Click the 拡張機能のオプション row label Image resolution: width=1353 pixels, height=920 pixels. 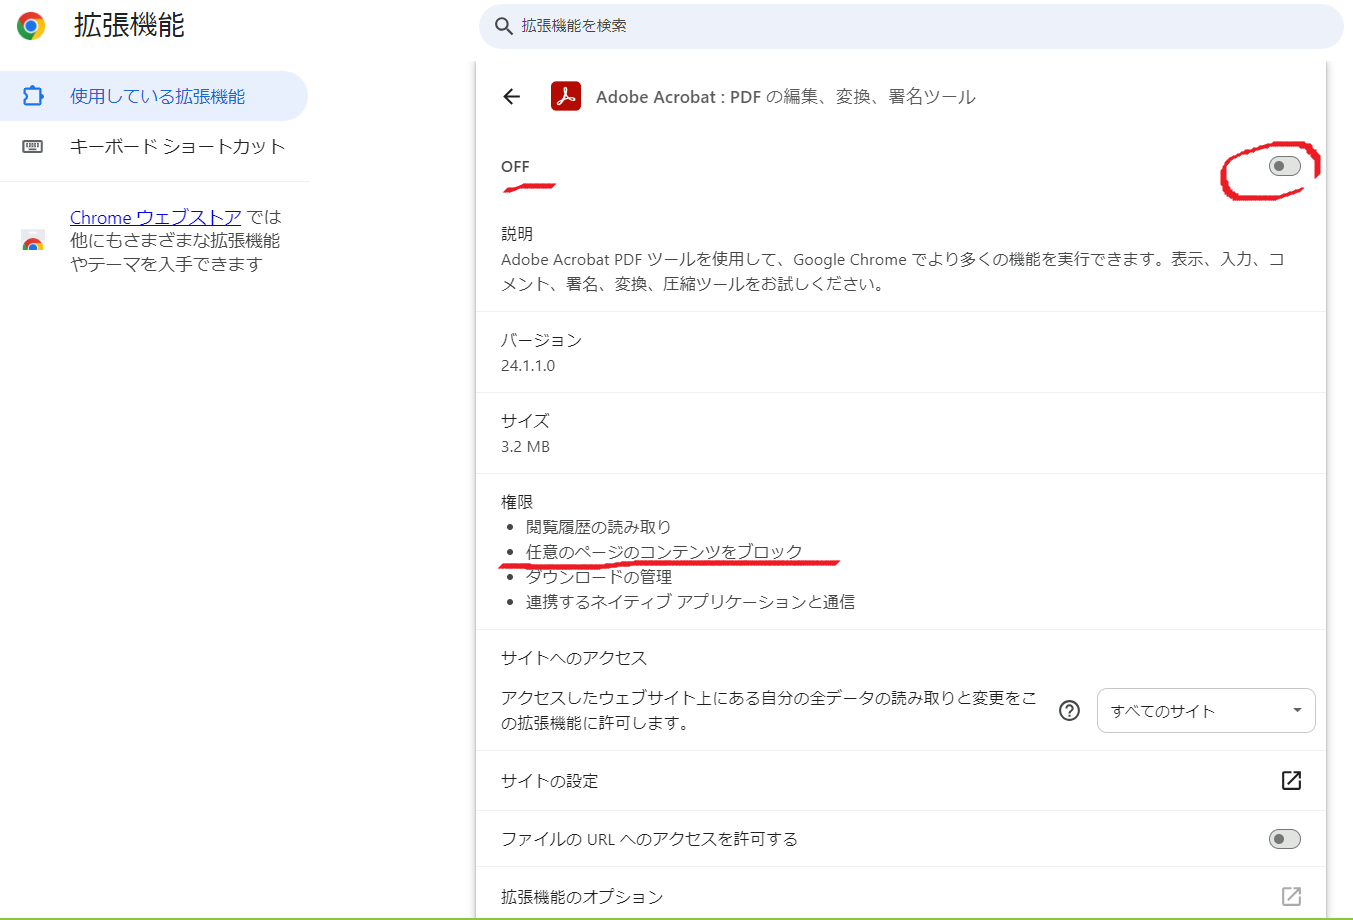pyautogui.click(x=582, y=897)
